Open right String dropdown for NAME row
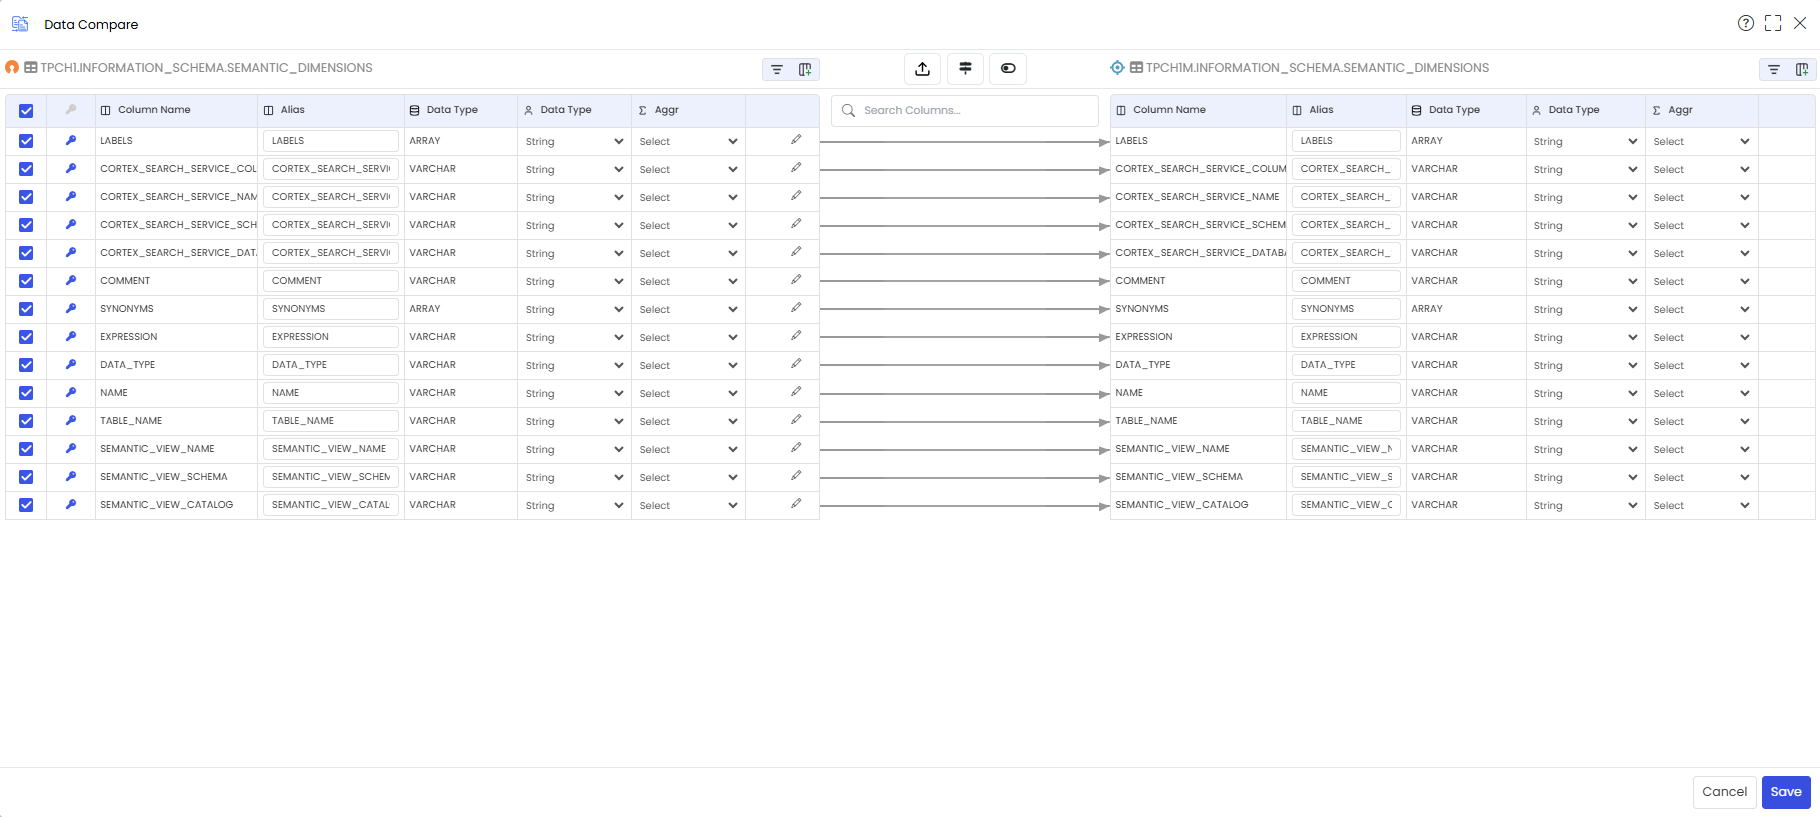The image size is (1820, 817). [x=1585, y=393]
